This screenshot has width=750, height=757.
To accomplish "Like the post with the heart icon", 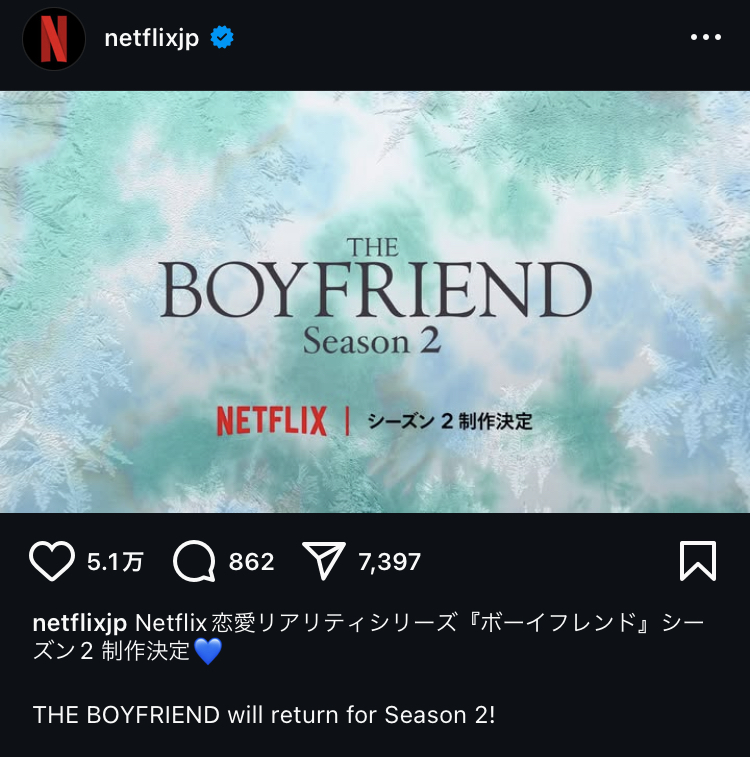I will (x=52, y=561).
